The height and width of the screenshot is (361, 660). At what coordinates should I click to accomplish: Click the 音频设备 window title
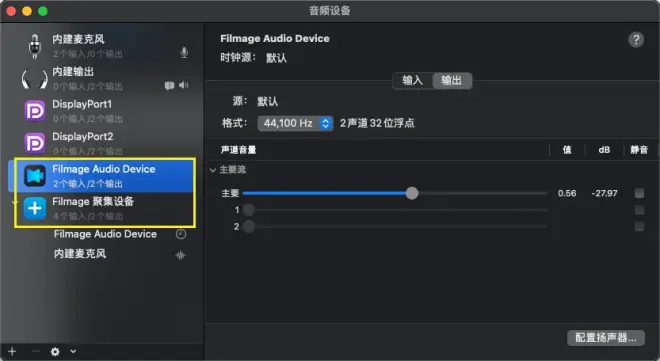[x=330, y=11]
